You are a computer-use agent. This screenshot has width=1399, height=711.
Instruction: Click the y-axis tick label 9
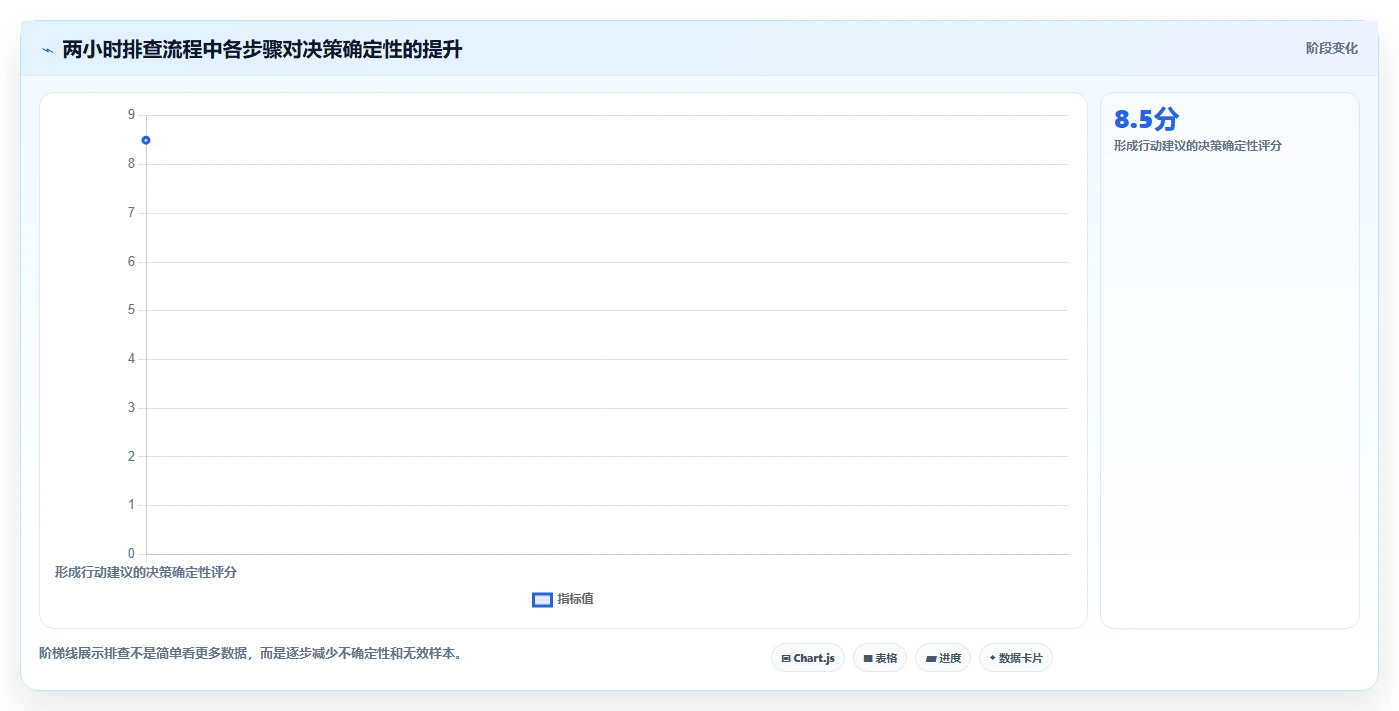[x=131, y=115]
